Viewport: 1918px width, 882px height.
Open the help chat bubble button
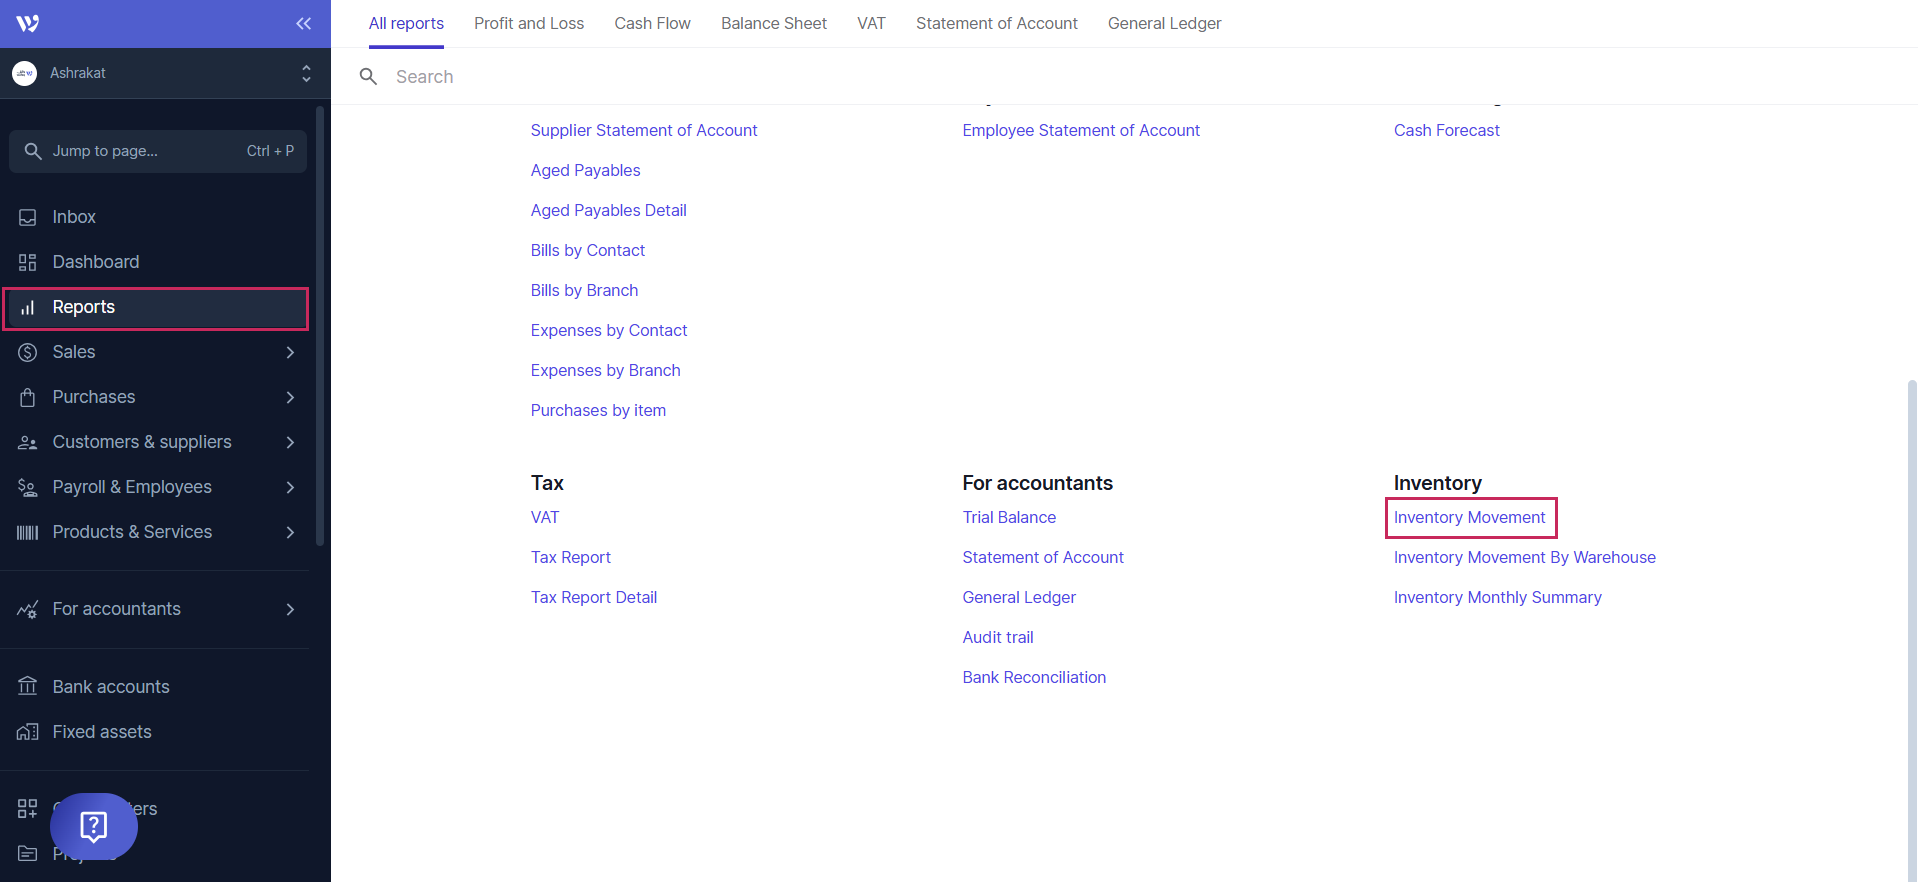tap(94, 826)
